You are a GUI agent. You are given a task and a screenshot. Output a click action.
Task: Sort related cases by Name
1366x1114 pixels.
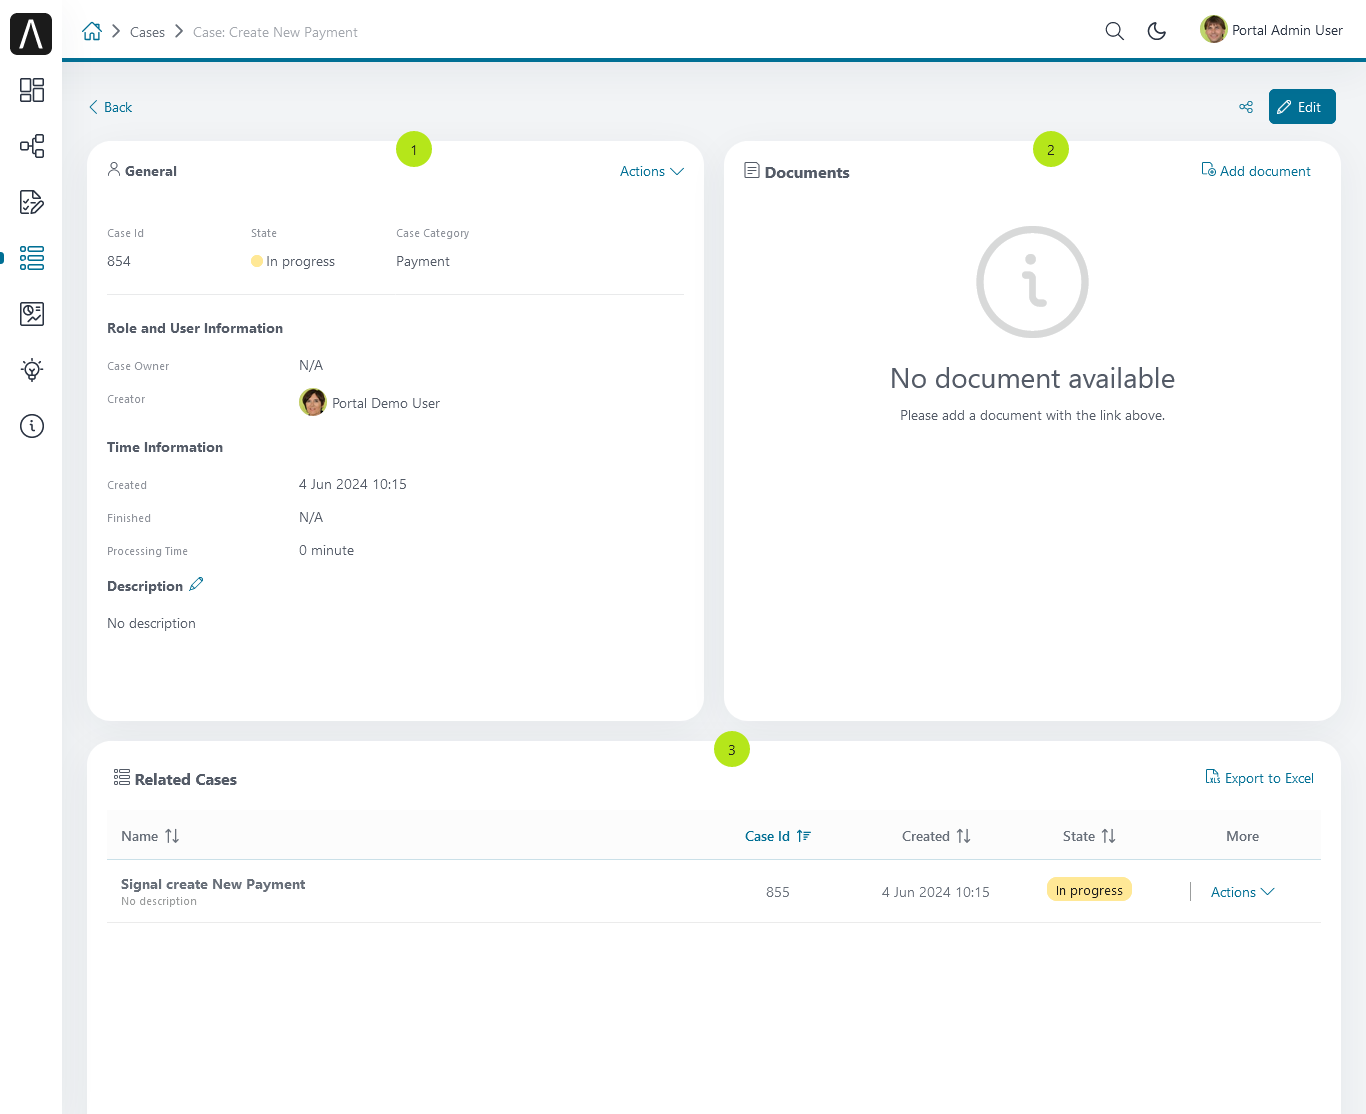[x=150, y=836]
